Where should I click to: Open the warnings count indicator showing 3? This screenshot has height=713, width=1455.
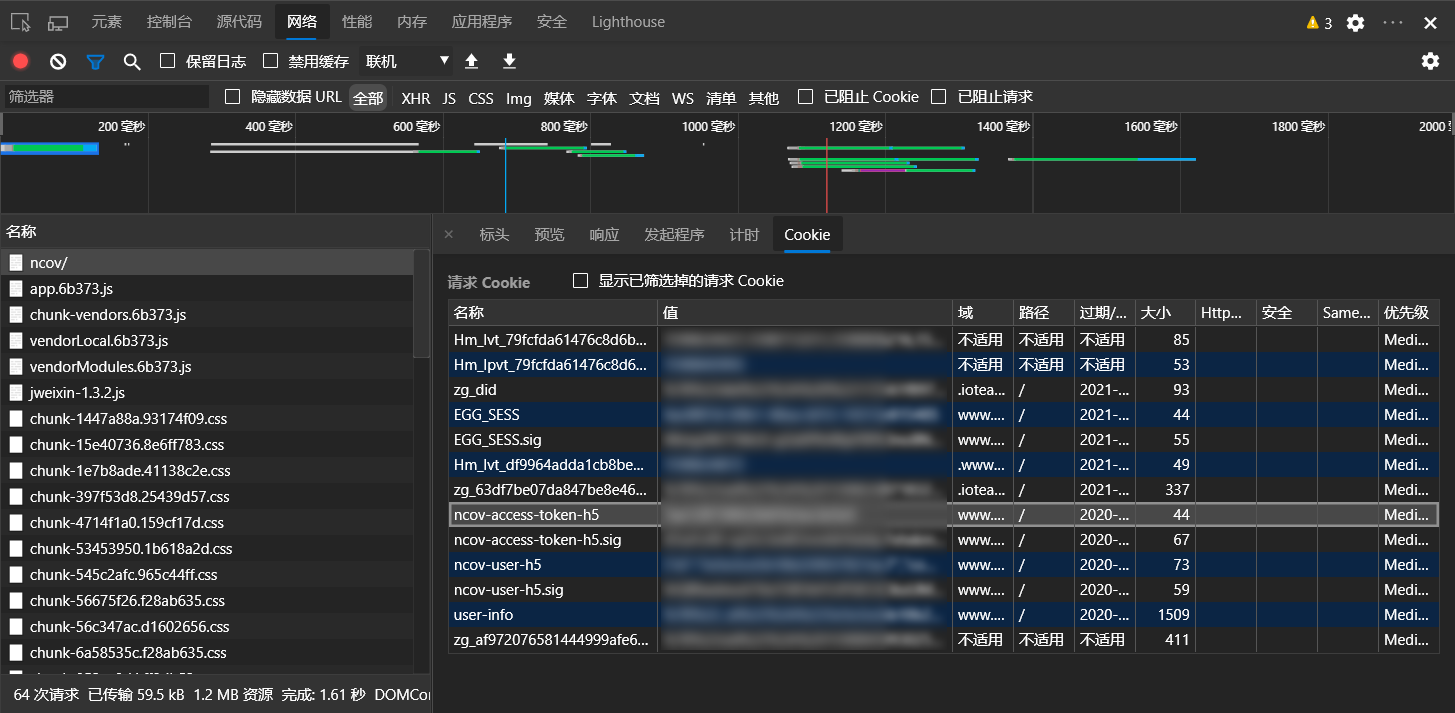[1319, 23]
